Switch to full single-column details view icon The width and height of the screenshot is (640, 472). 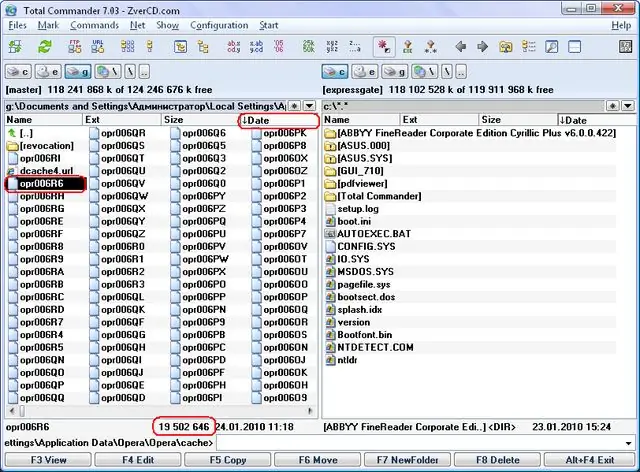pyautogui.click(x=150, y=47)
